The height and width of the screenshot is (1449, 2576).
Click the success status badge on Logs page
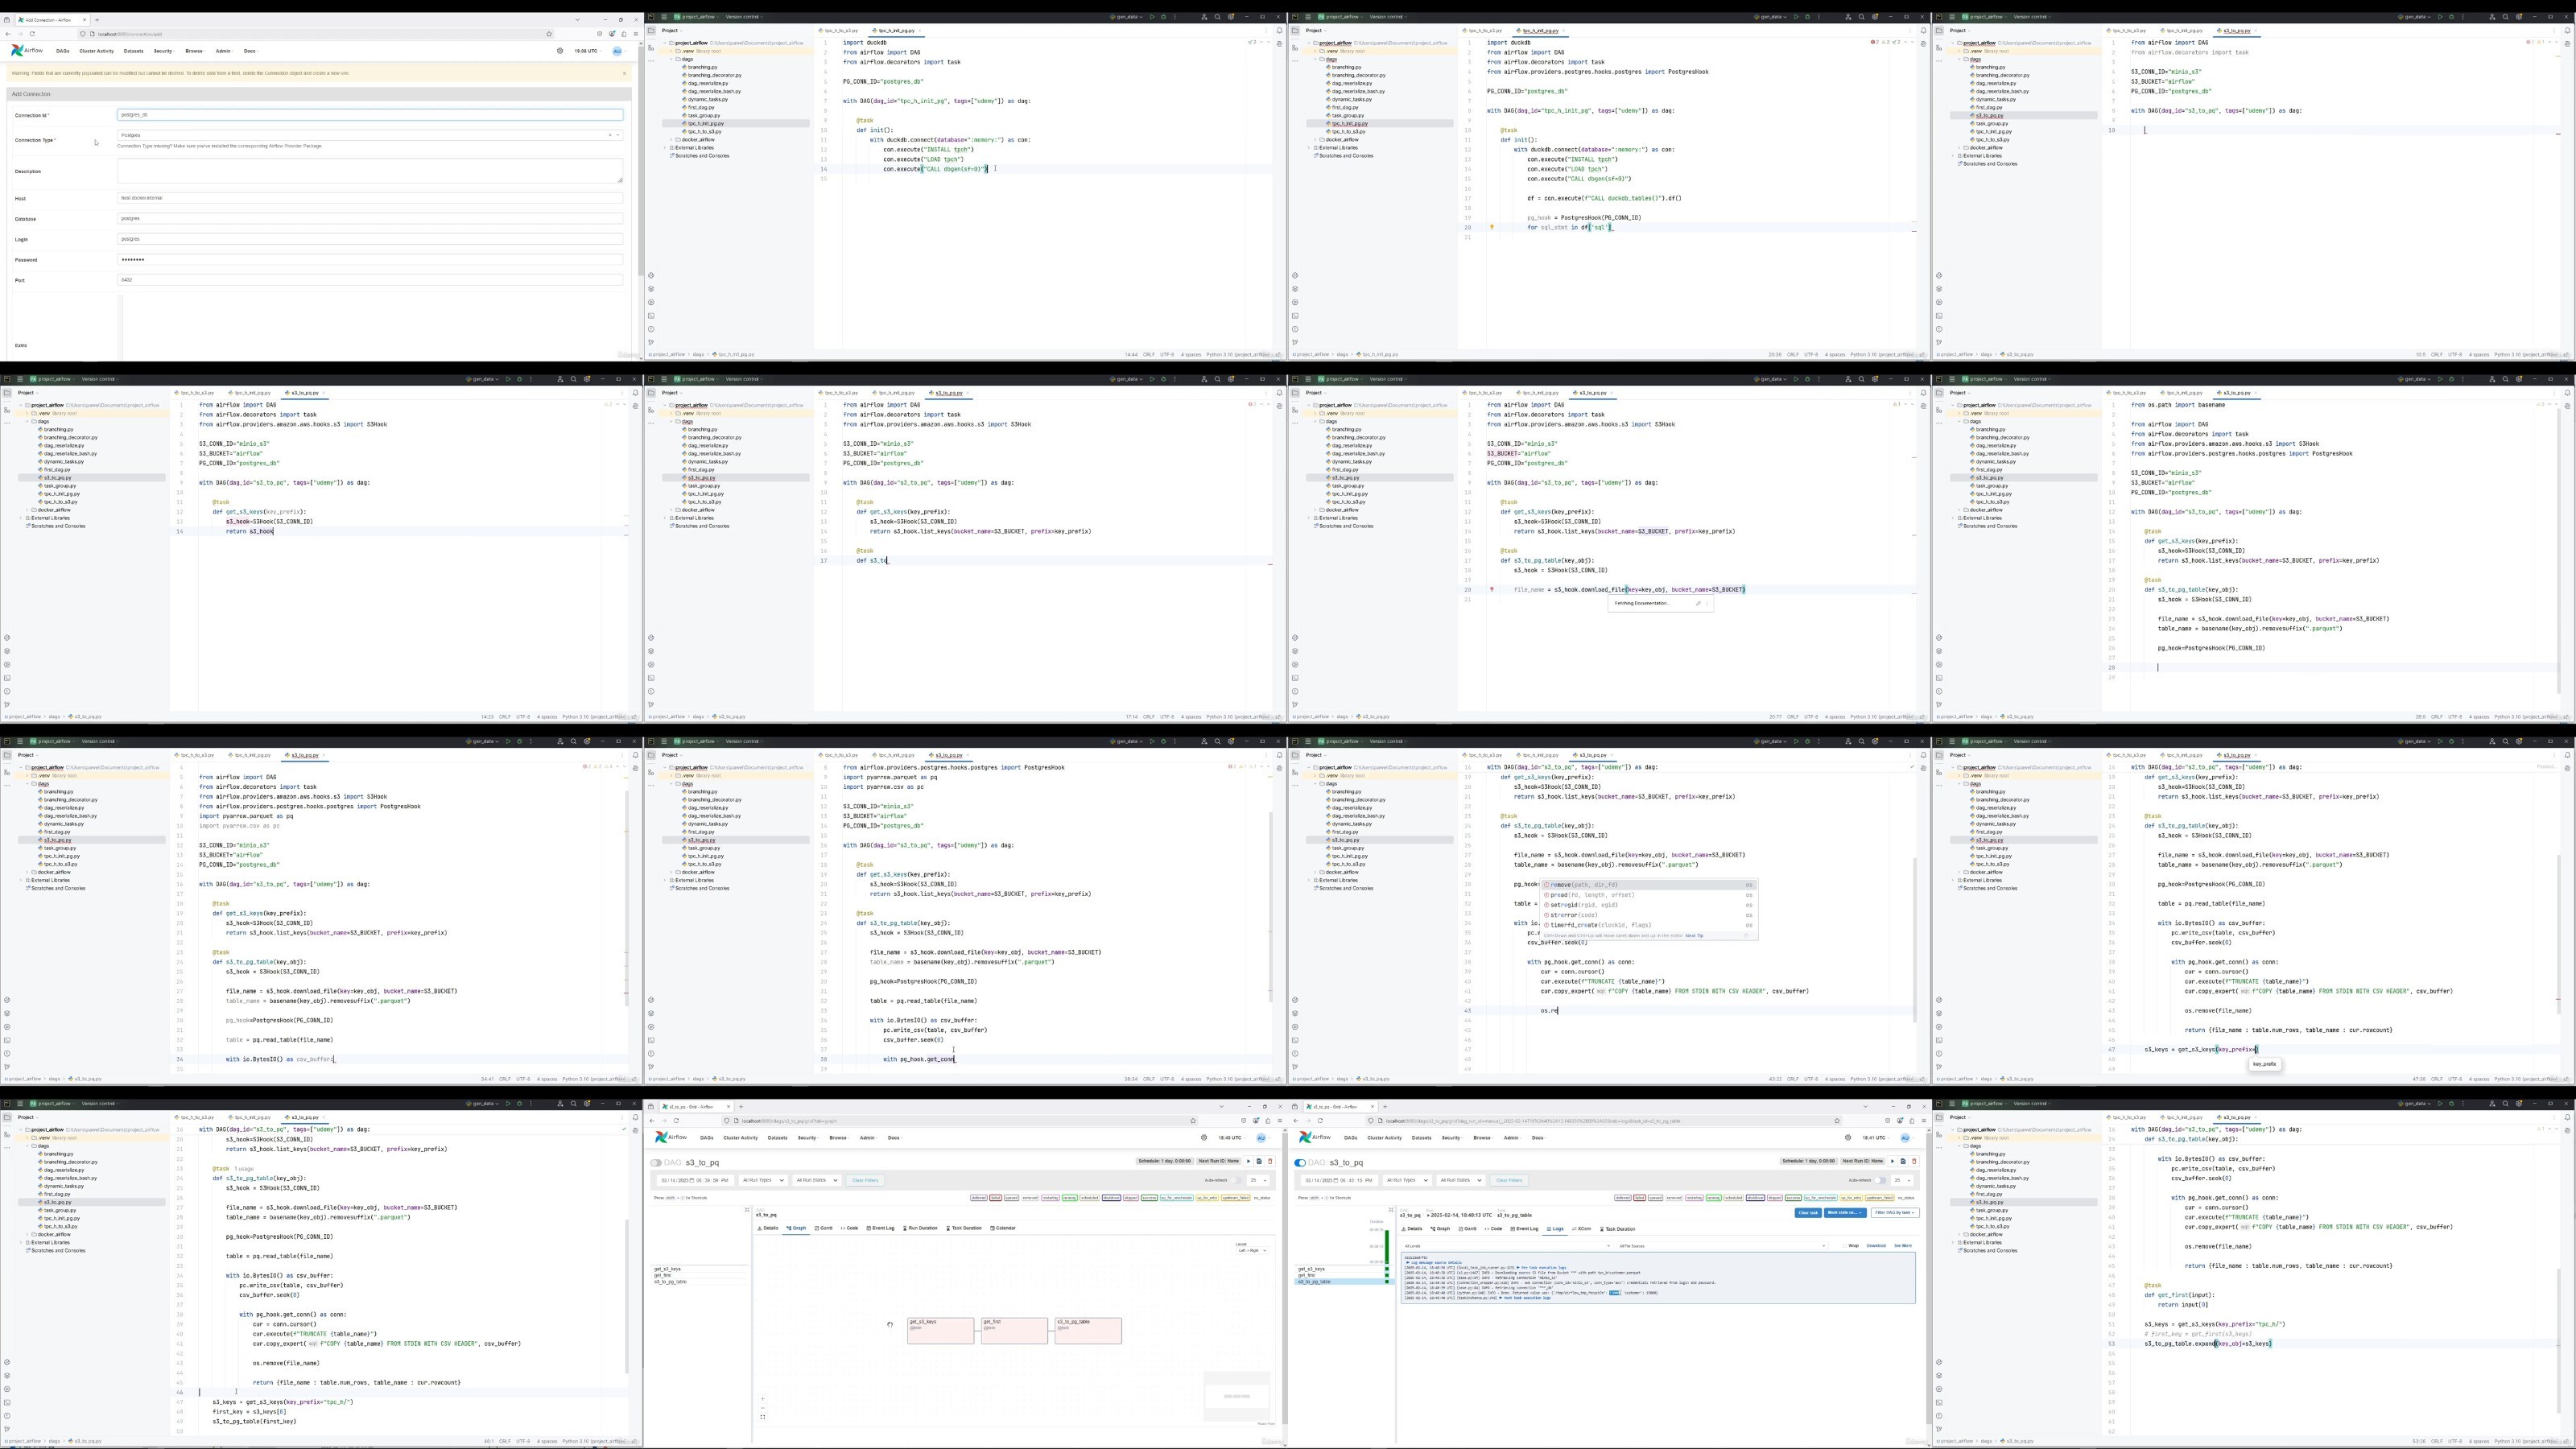(1793, 1198)
